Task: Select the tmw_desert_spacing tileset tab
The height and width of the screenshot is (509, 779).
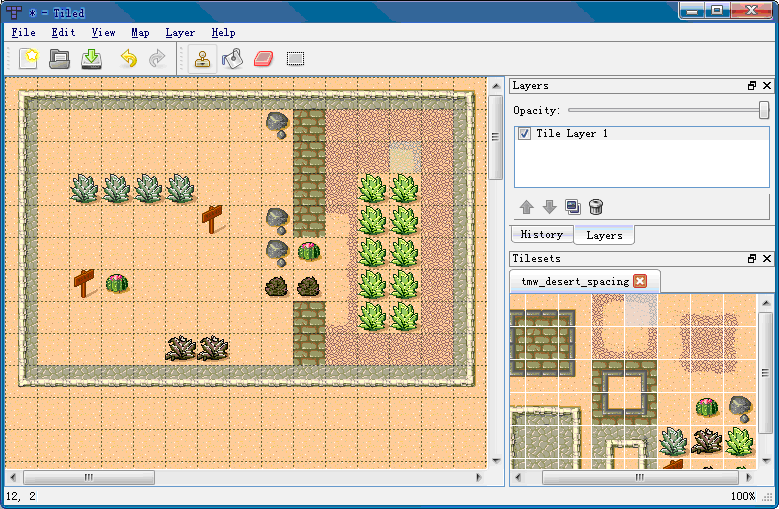Action: coord(575,282)
